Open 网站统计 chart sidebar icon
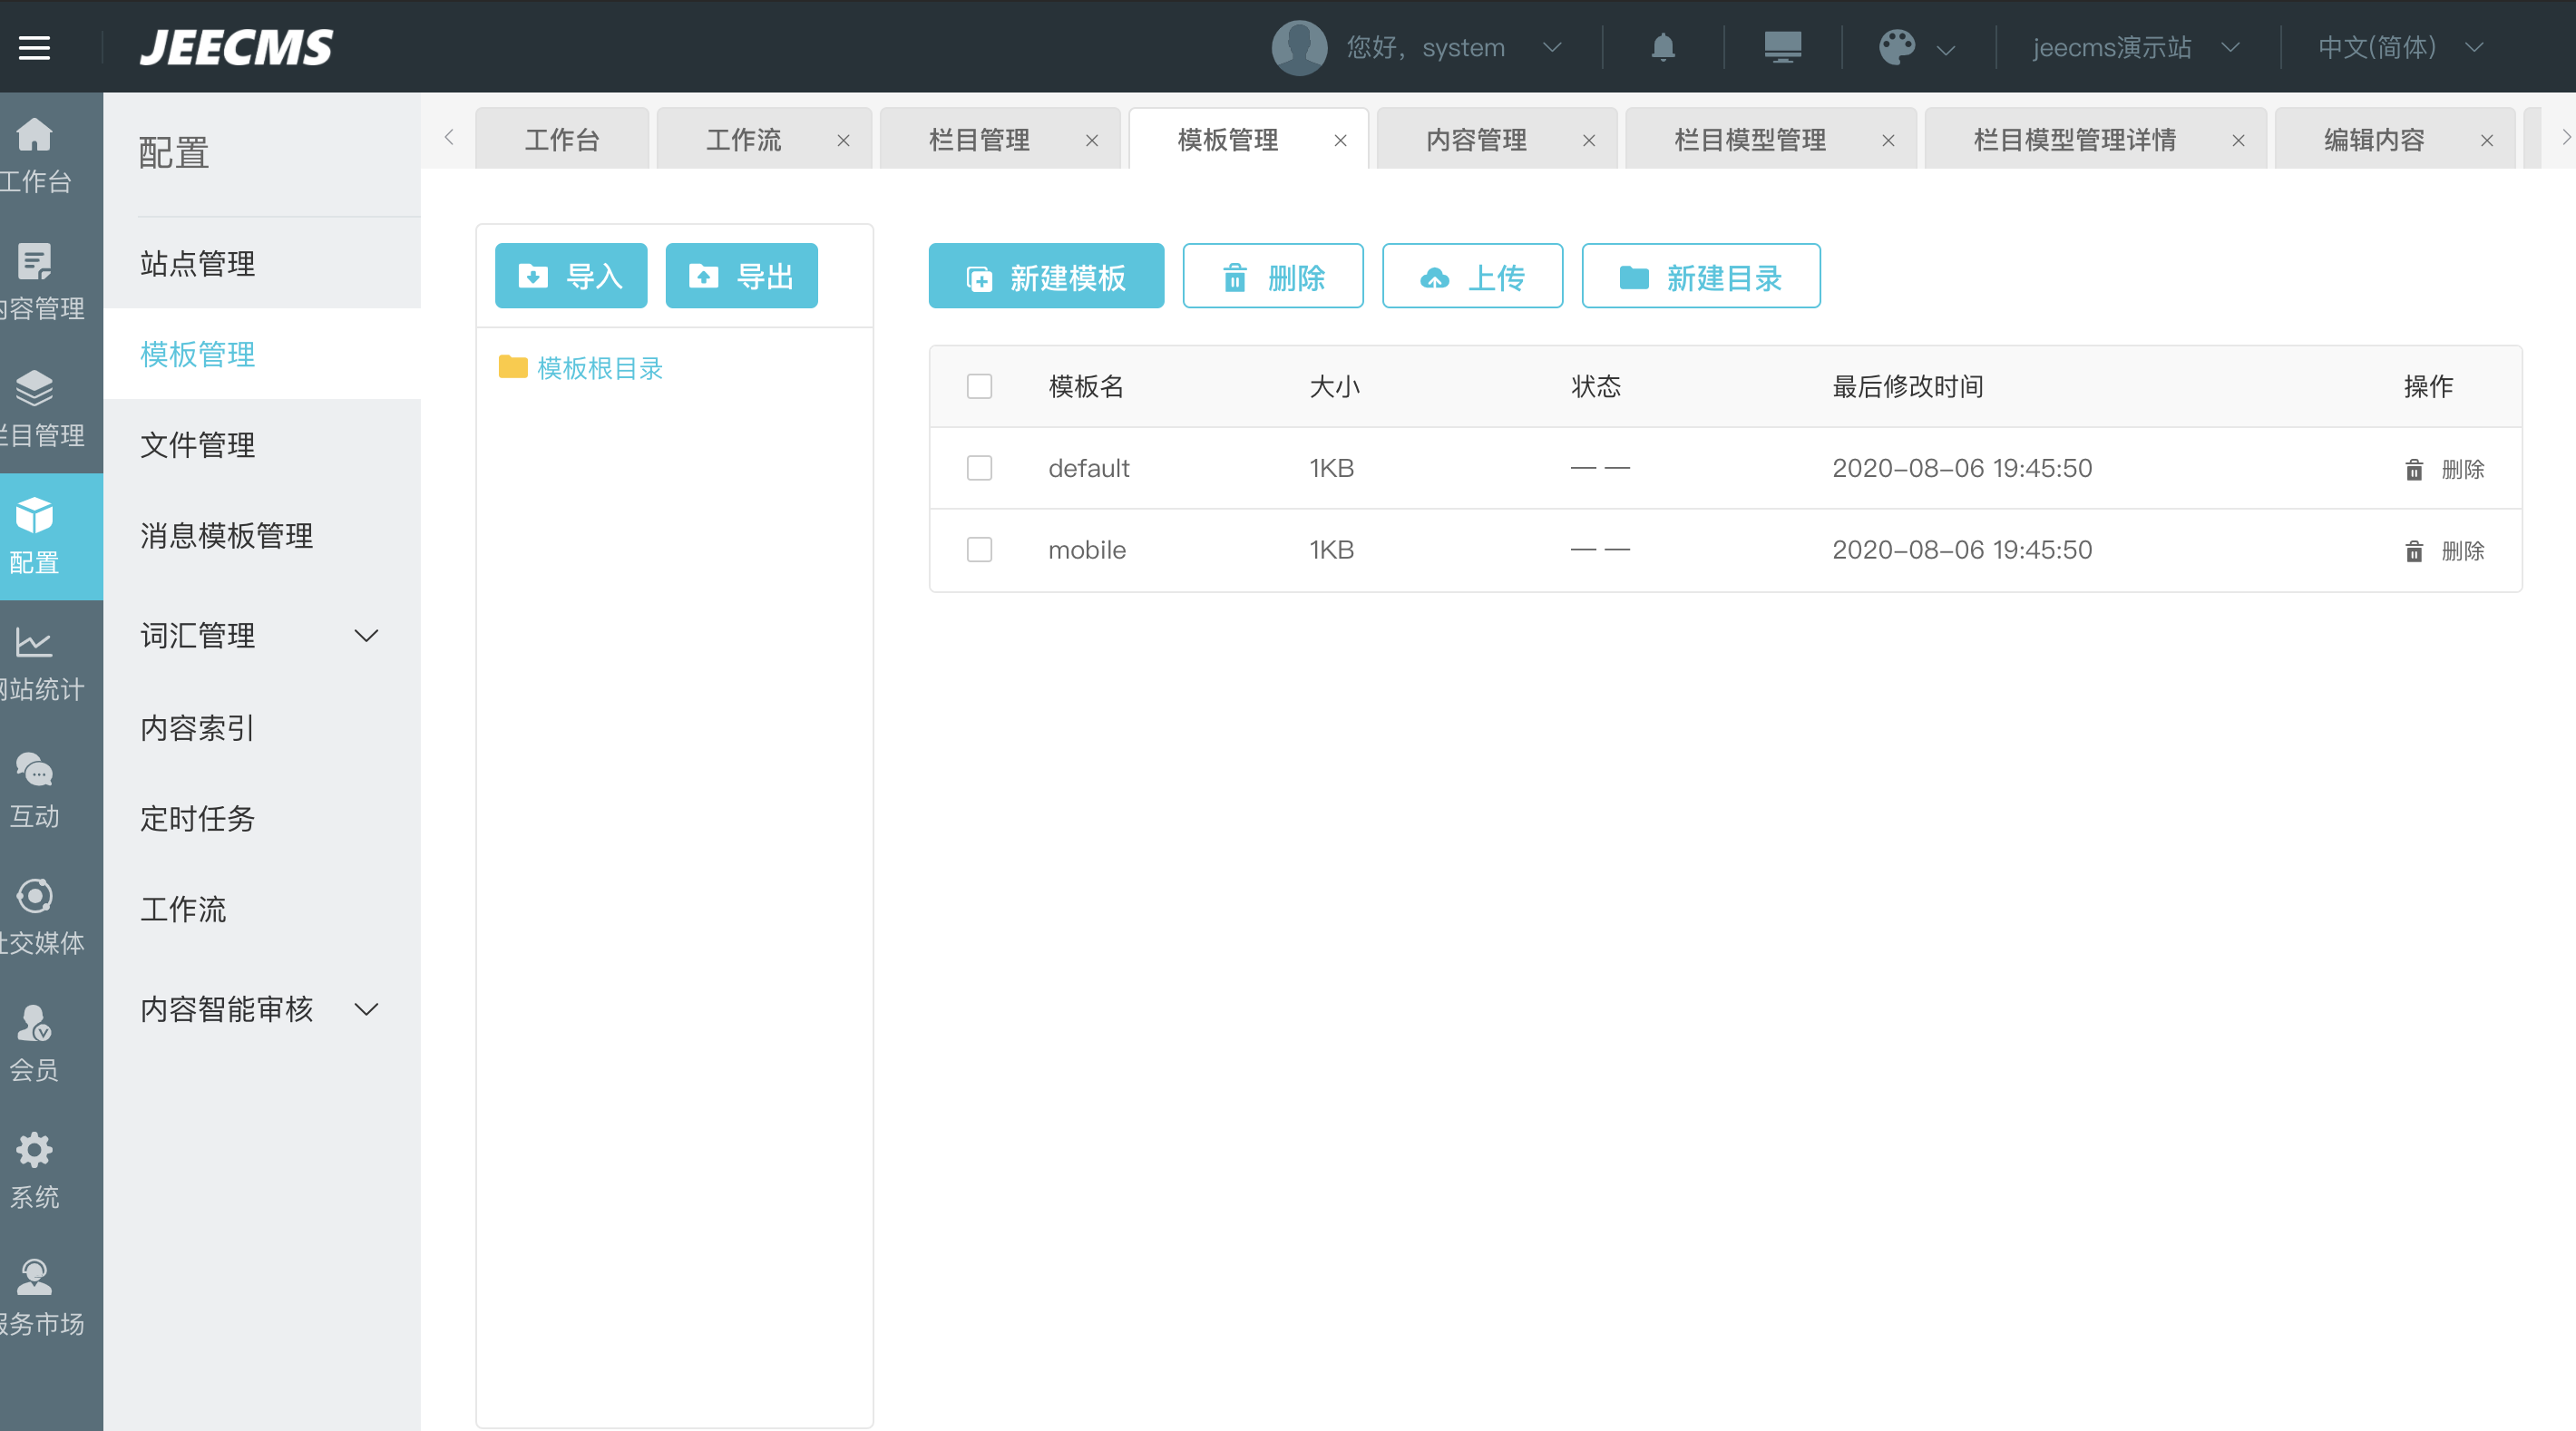The image size is (2576, 1431). (x=34, y=643)
